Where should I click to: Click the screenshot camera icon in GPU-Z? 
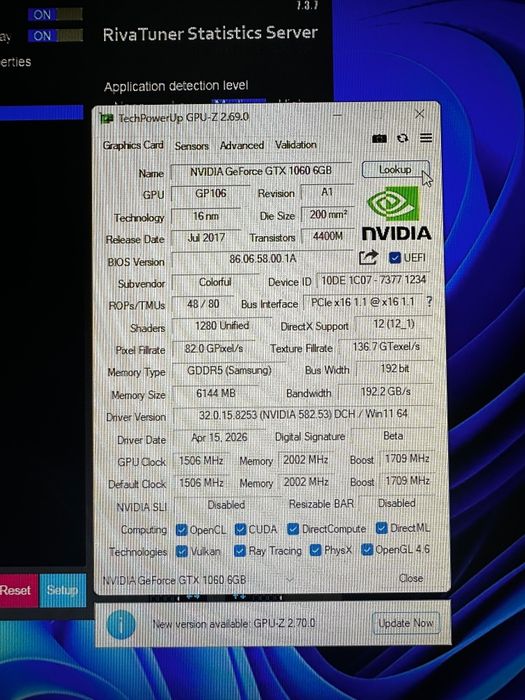tap(379, 139)
